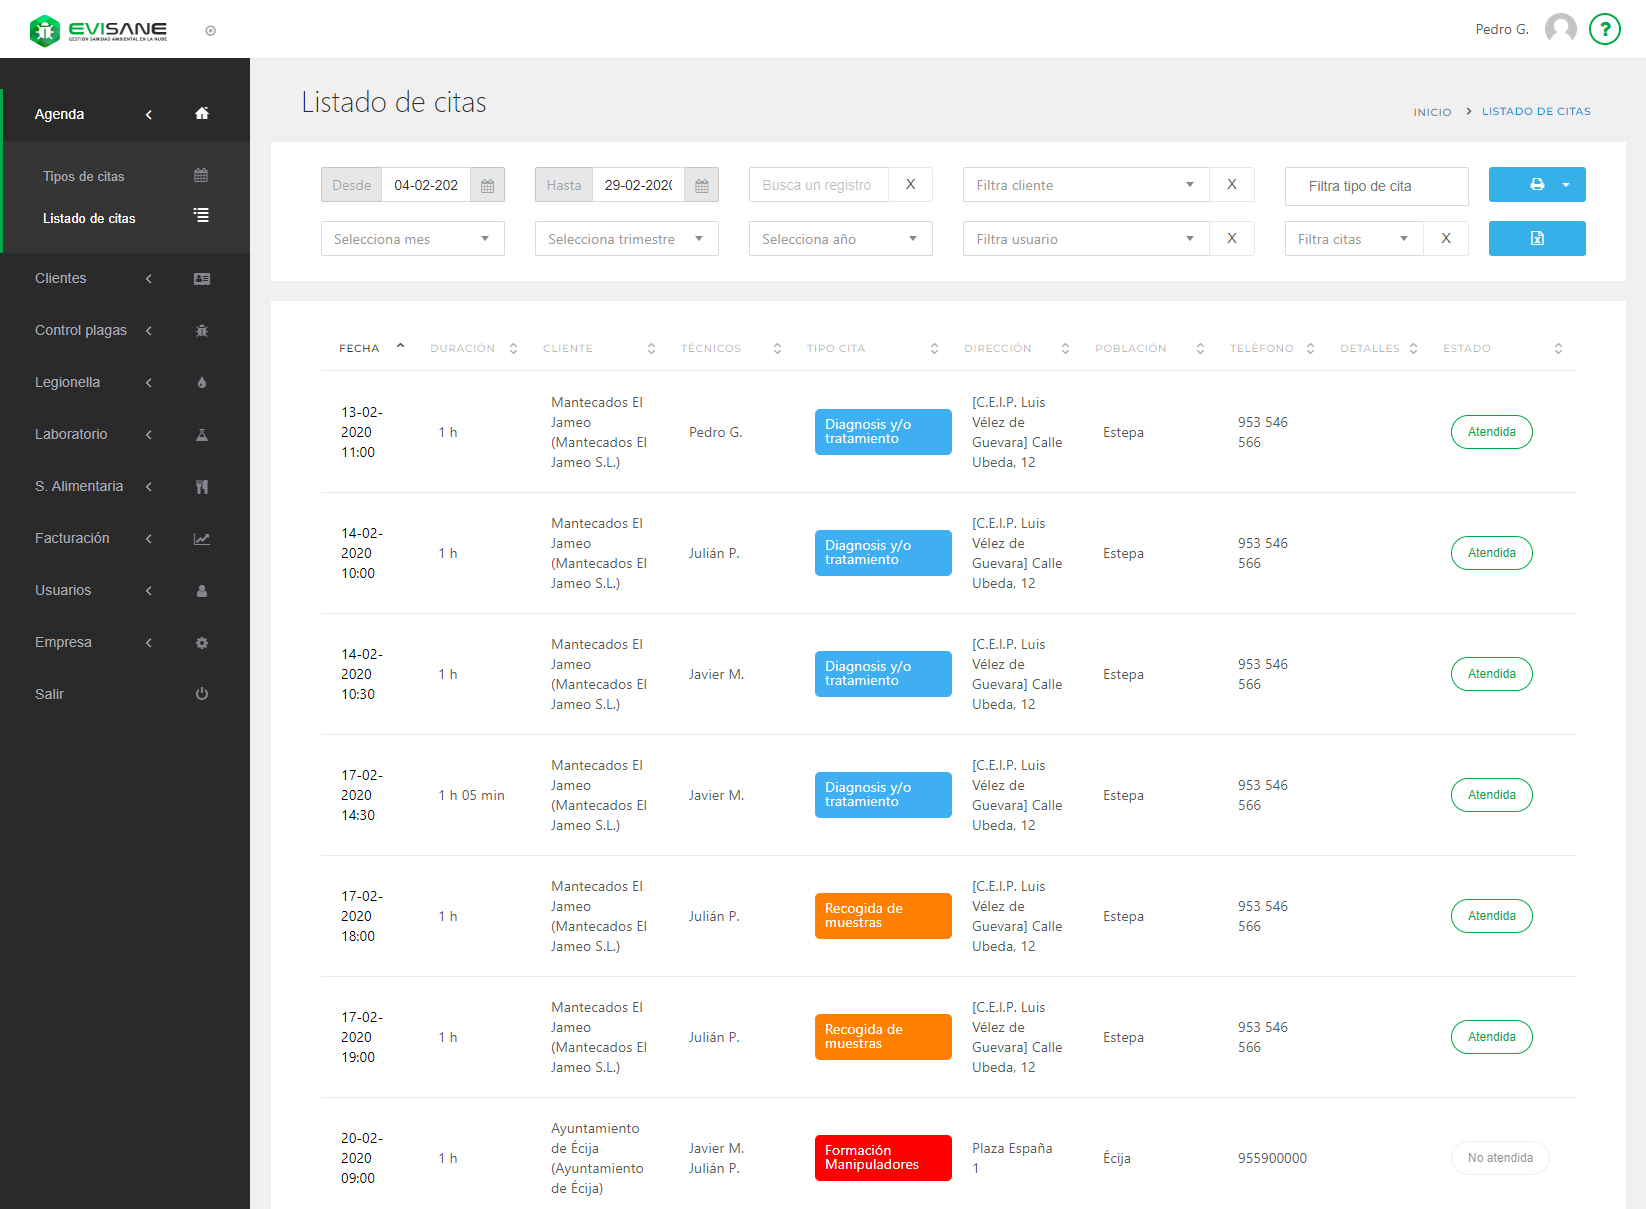Click phone number 955900000
This screenshot has height=1209, width=1646.
1272,1158
